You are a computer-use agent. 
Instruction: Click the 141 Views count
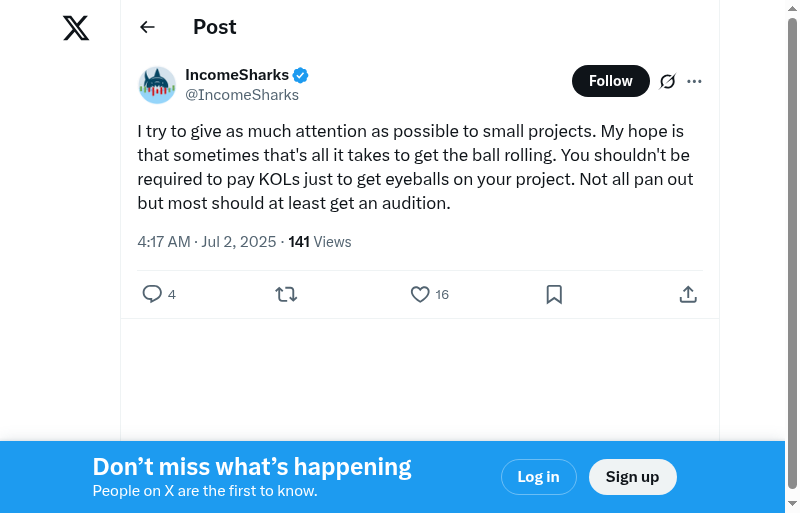[320, 242]
